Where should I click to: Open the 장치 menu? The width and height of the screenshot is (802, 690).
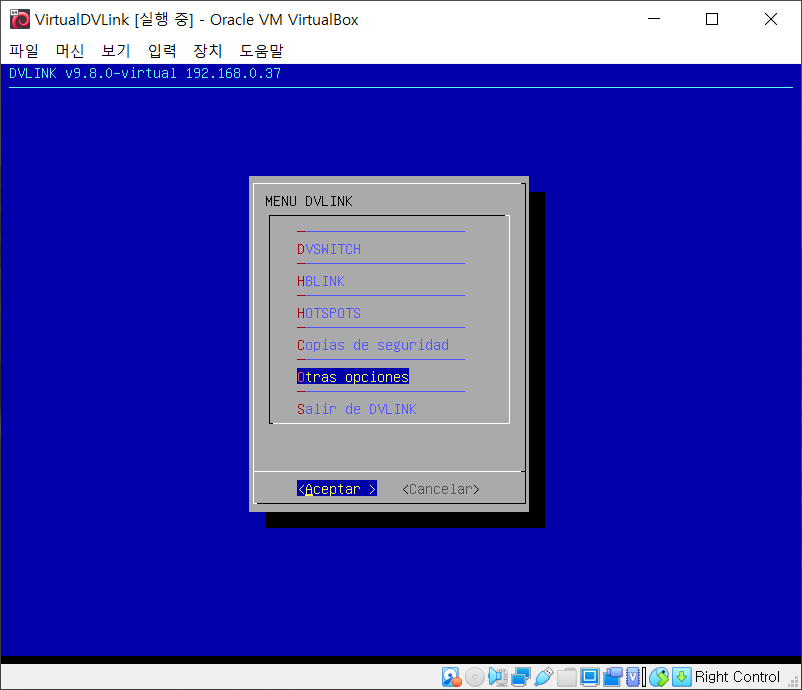[x=208, y=50]
